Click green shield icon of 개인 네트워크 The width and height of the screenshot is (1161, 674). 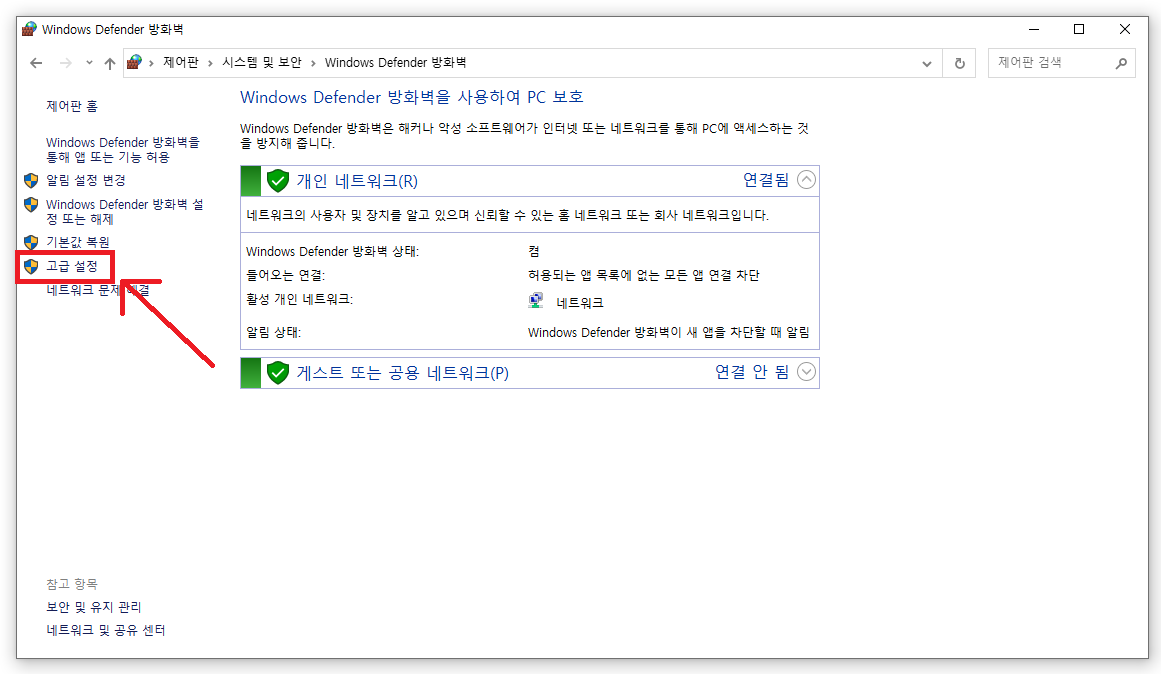click(278, 181)
